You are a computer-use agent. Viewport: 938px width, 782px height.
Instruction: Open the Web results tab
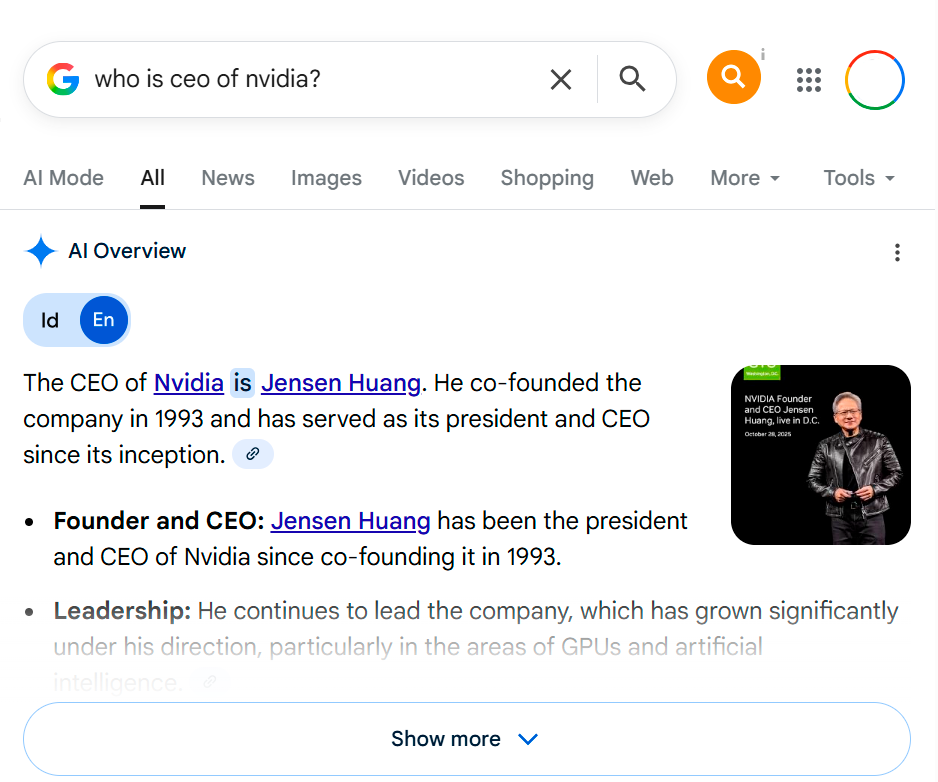pyautogui.click(x=652, y=178)
